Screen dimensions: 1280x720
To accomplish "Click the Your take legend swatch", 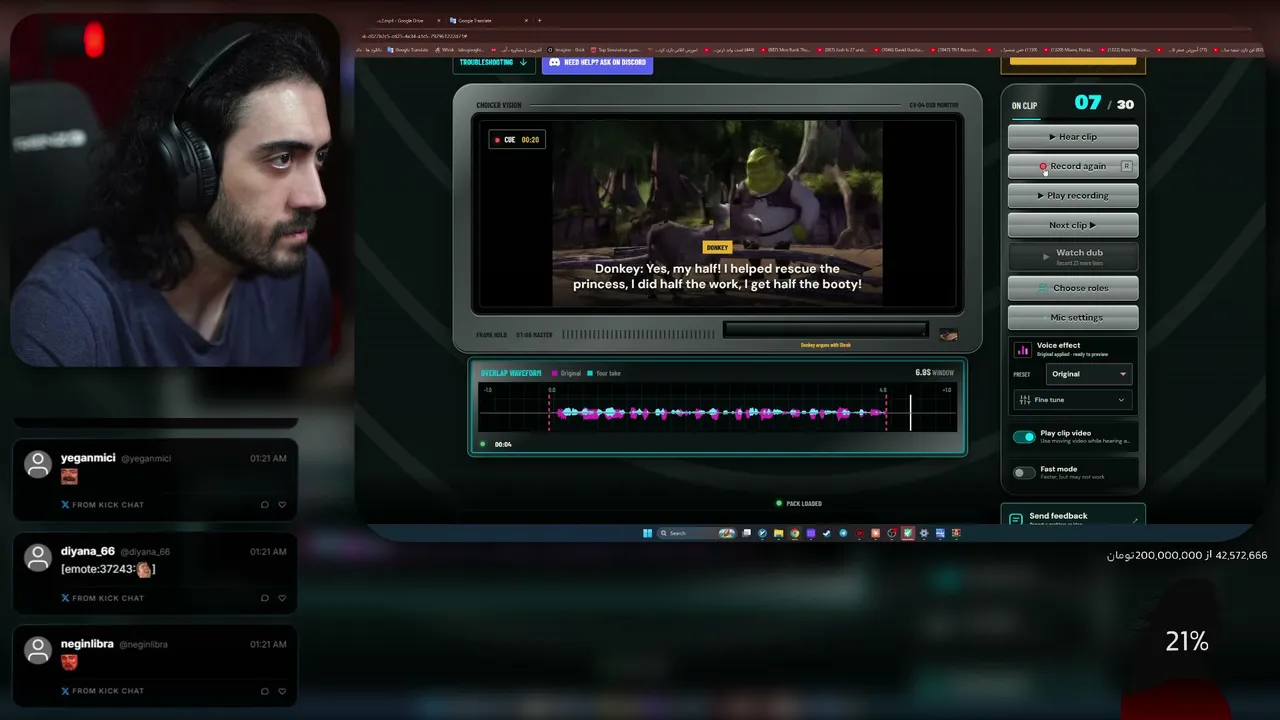I will point(591,373).
